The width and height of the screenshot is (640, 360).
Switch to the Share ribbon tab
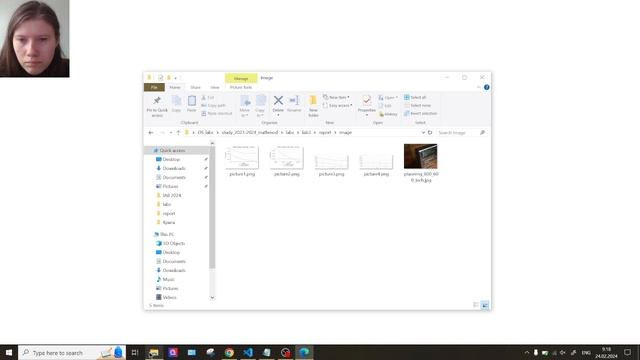[196, 87]
